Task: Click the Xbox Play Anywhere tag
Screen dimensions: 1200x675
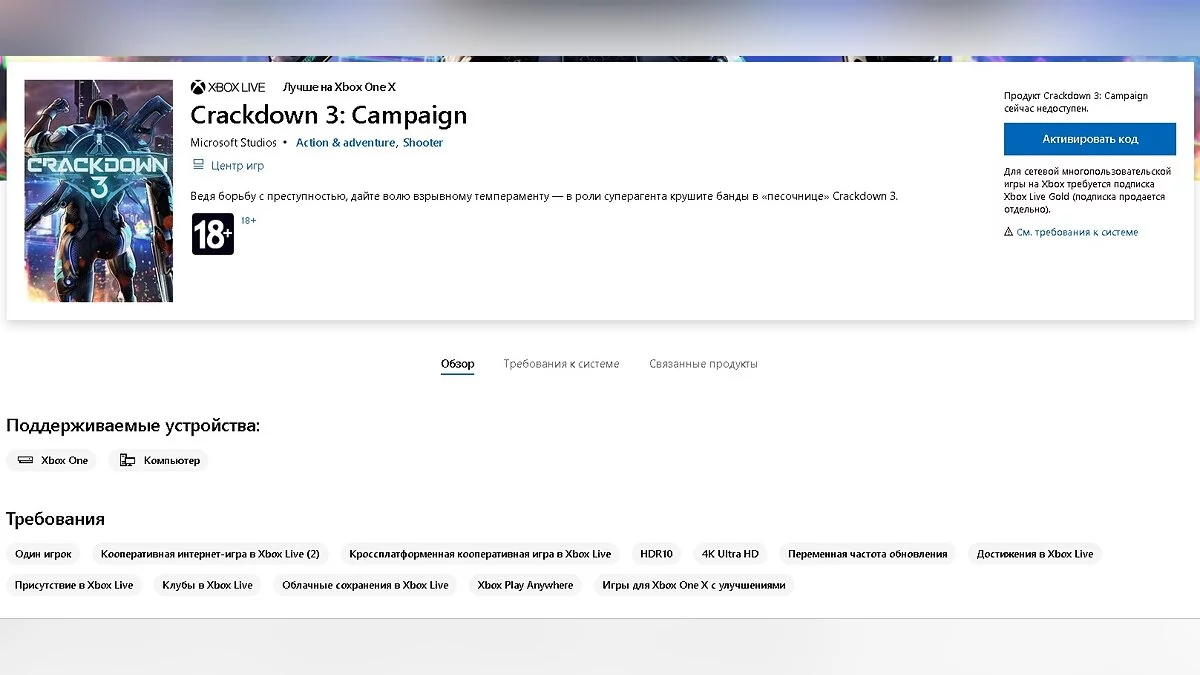Action: tap(526, 585)
